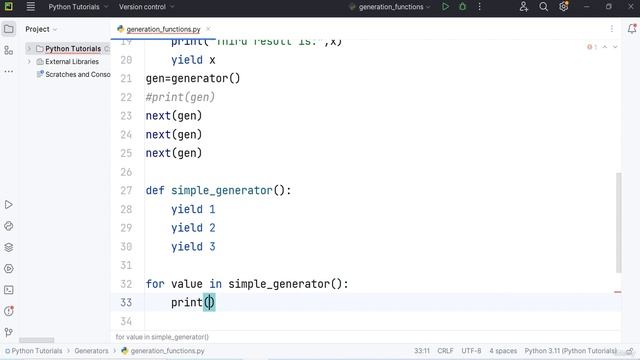Open line and column 33:11 indicator
This screenshot has width=640, height=360.
(422, 351)
